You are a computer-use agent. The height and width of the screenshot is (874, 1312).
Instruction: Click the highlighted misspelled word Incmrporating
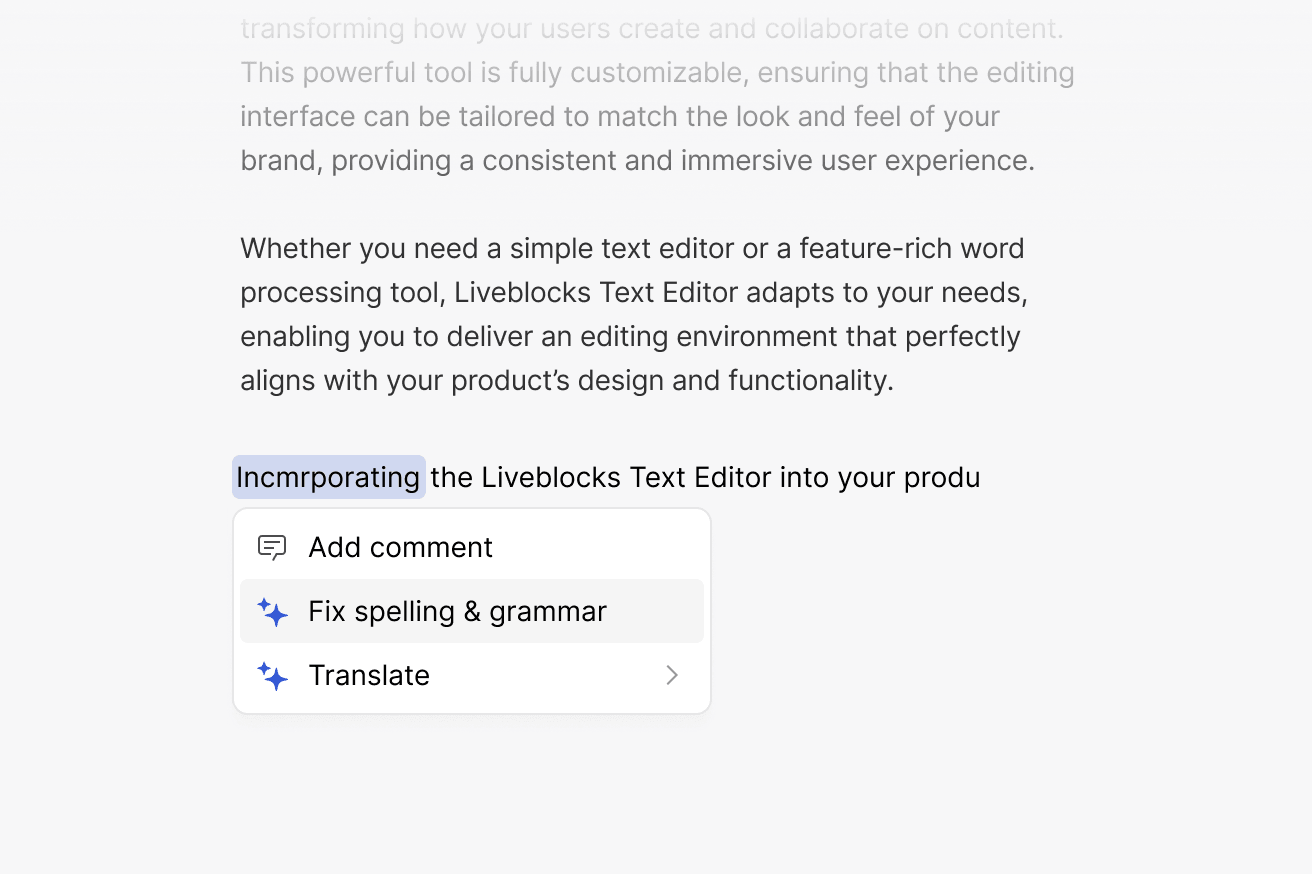click(x=328, y=477)
